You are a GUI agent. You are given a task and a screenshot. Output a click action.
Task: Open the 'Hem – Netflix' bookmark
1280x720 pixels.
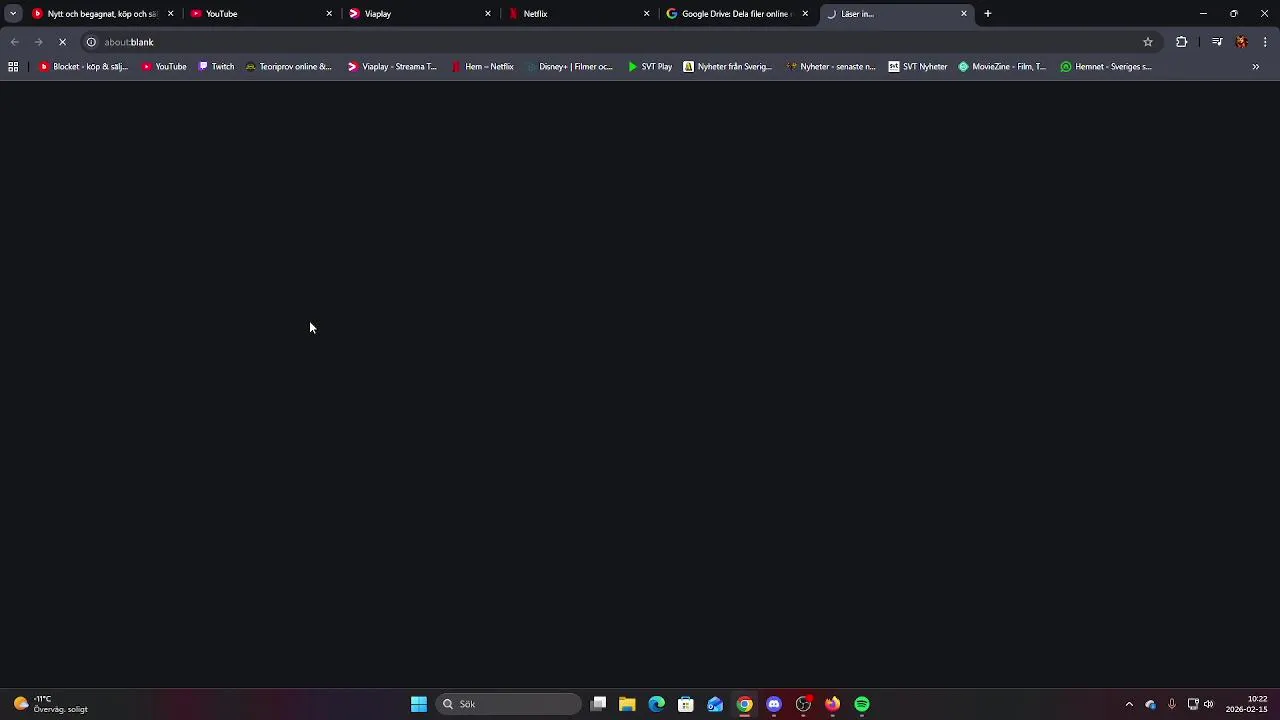(x=482, y=67)
